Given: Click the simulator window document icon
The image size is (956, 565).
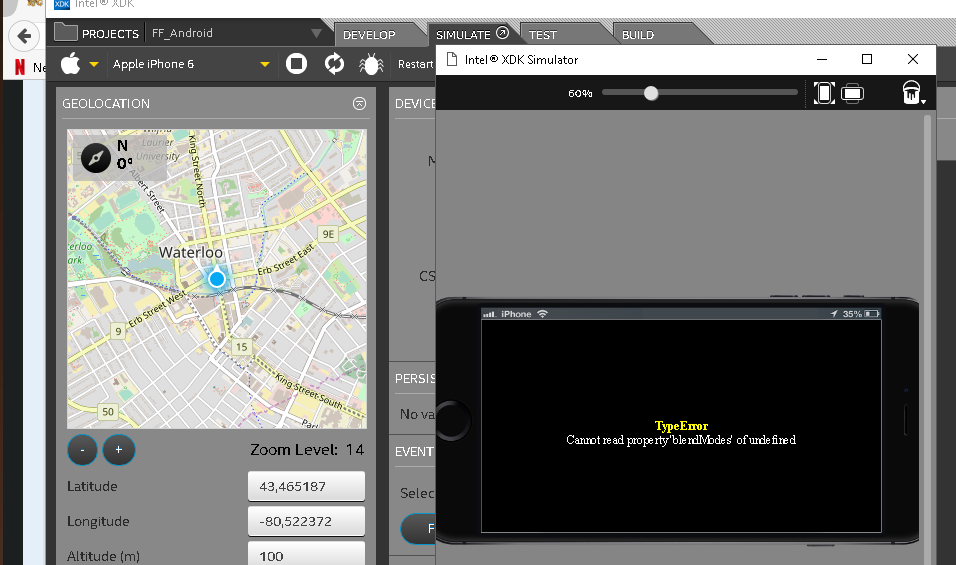Looking at the screenshot, I should 452,59.
